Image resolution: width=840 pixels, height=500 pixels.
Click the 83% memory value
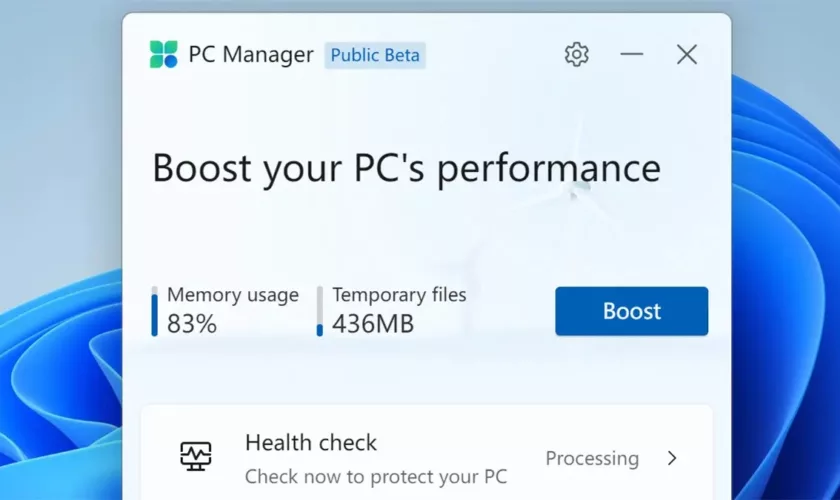[192, 324]
